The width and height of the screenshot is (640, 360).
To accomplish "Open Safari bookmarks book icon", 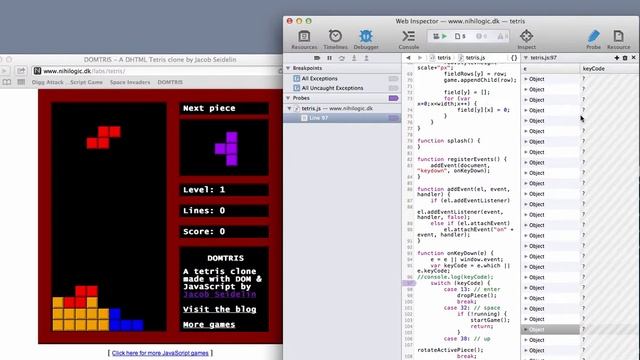I will tap(7, 82).
